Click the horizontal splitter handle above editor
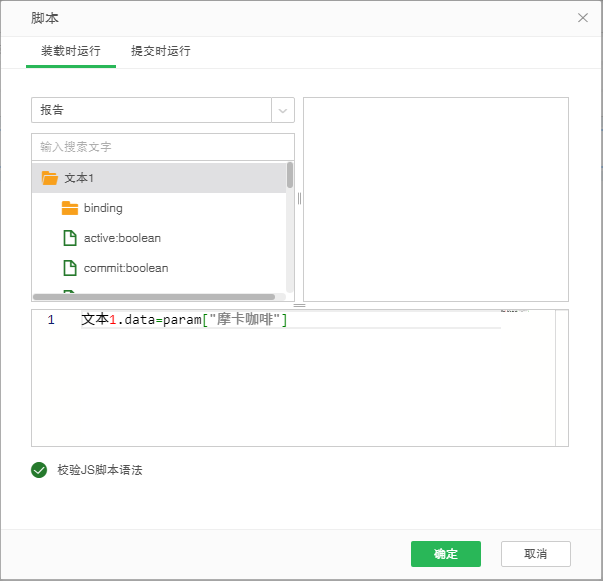603x581 pixels. click(299, 306)
